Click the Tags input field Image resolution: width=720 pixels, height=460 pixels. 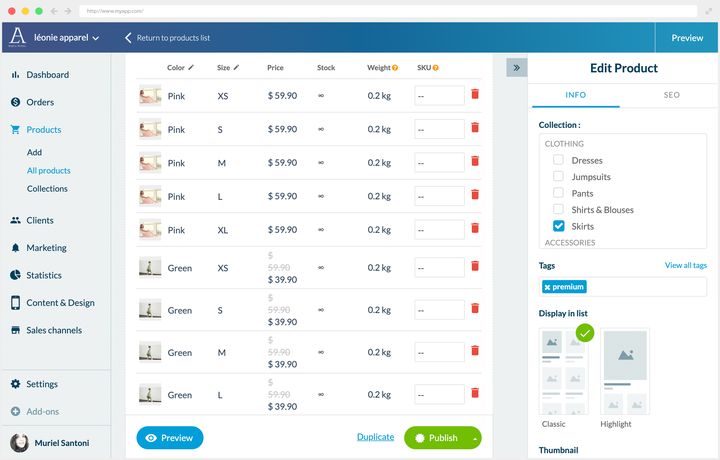[623, 287]
